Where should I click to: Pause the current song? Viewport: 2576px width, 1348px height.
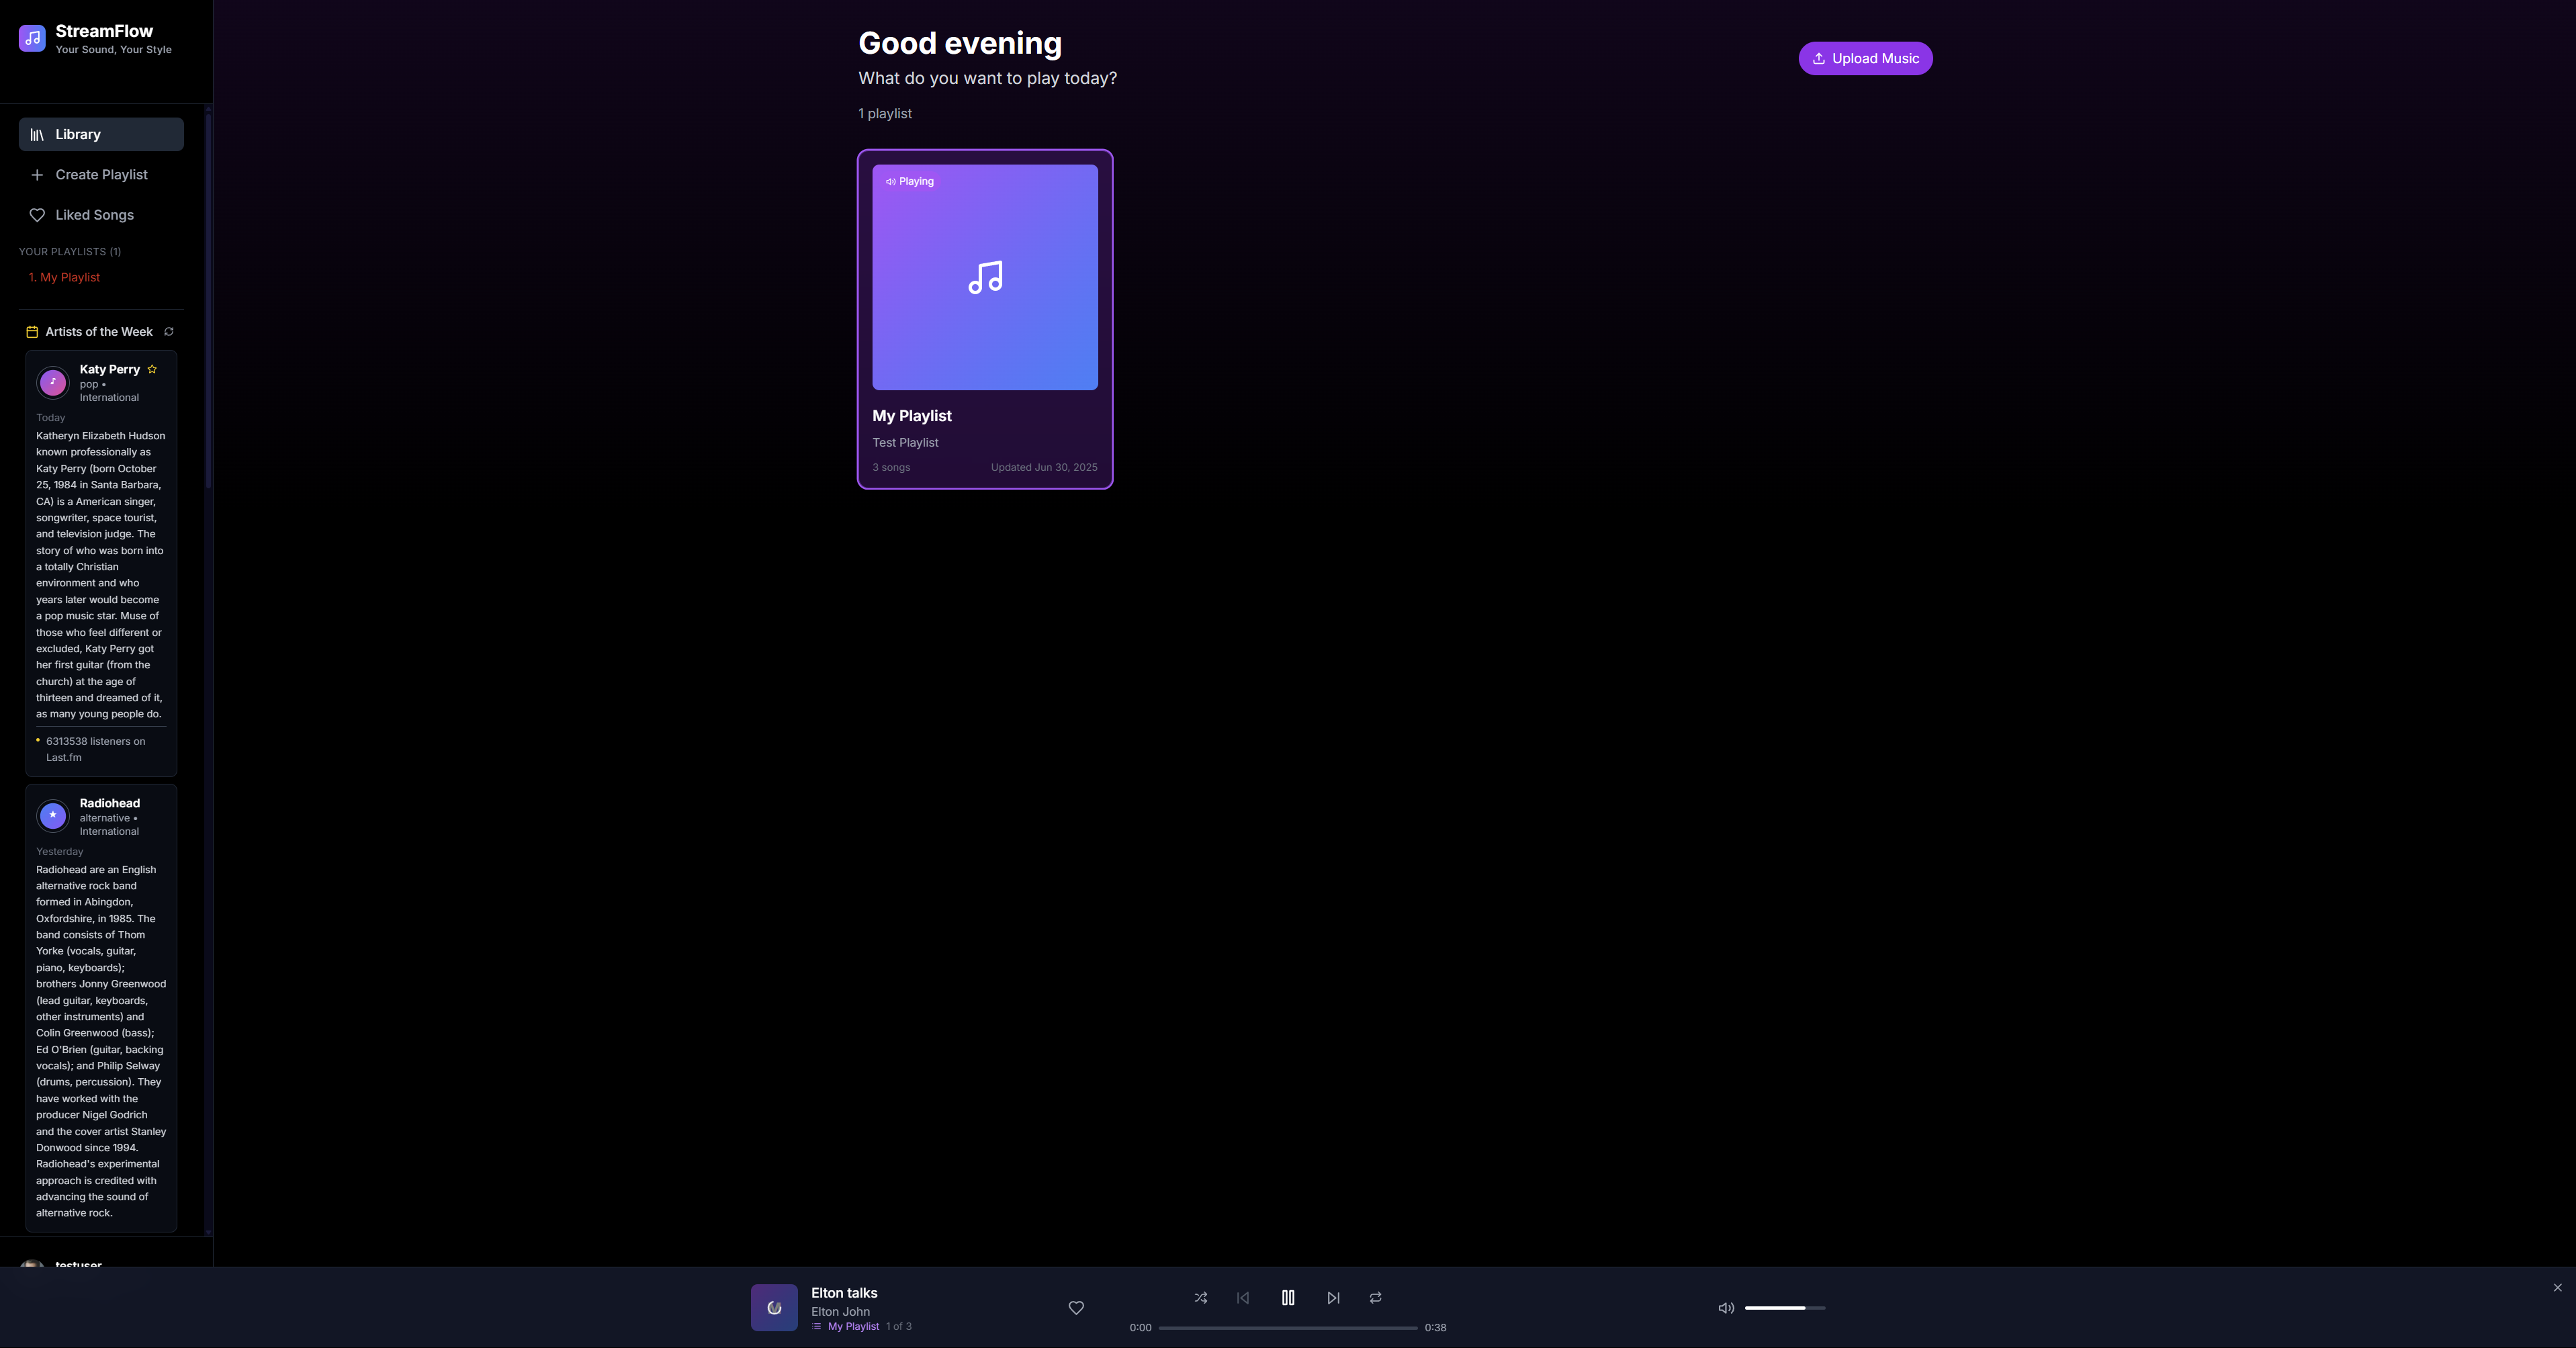pos(1288,1297)
